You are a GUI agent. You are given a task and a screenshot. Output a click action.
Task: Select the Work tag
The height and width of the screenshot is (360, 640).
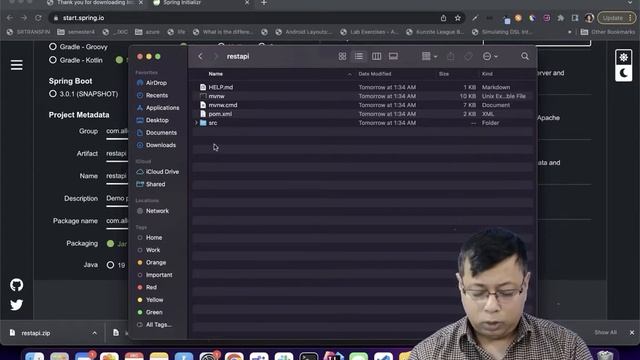153,250
